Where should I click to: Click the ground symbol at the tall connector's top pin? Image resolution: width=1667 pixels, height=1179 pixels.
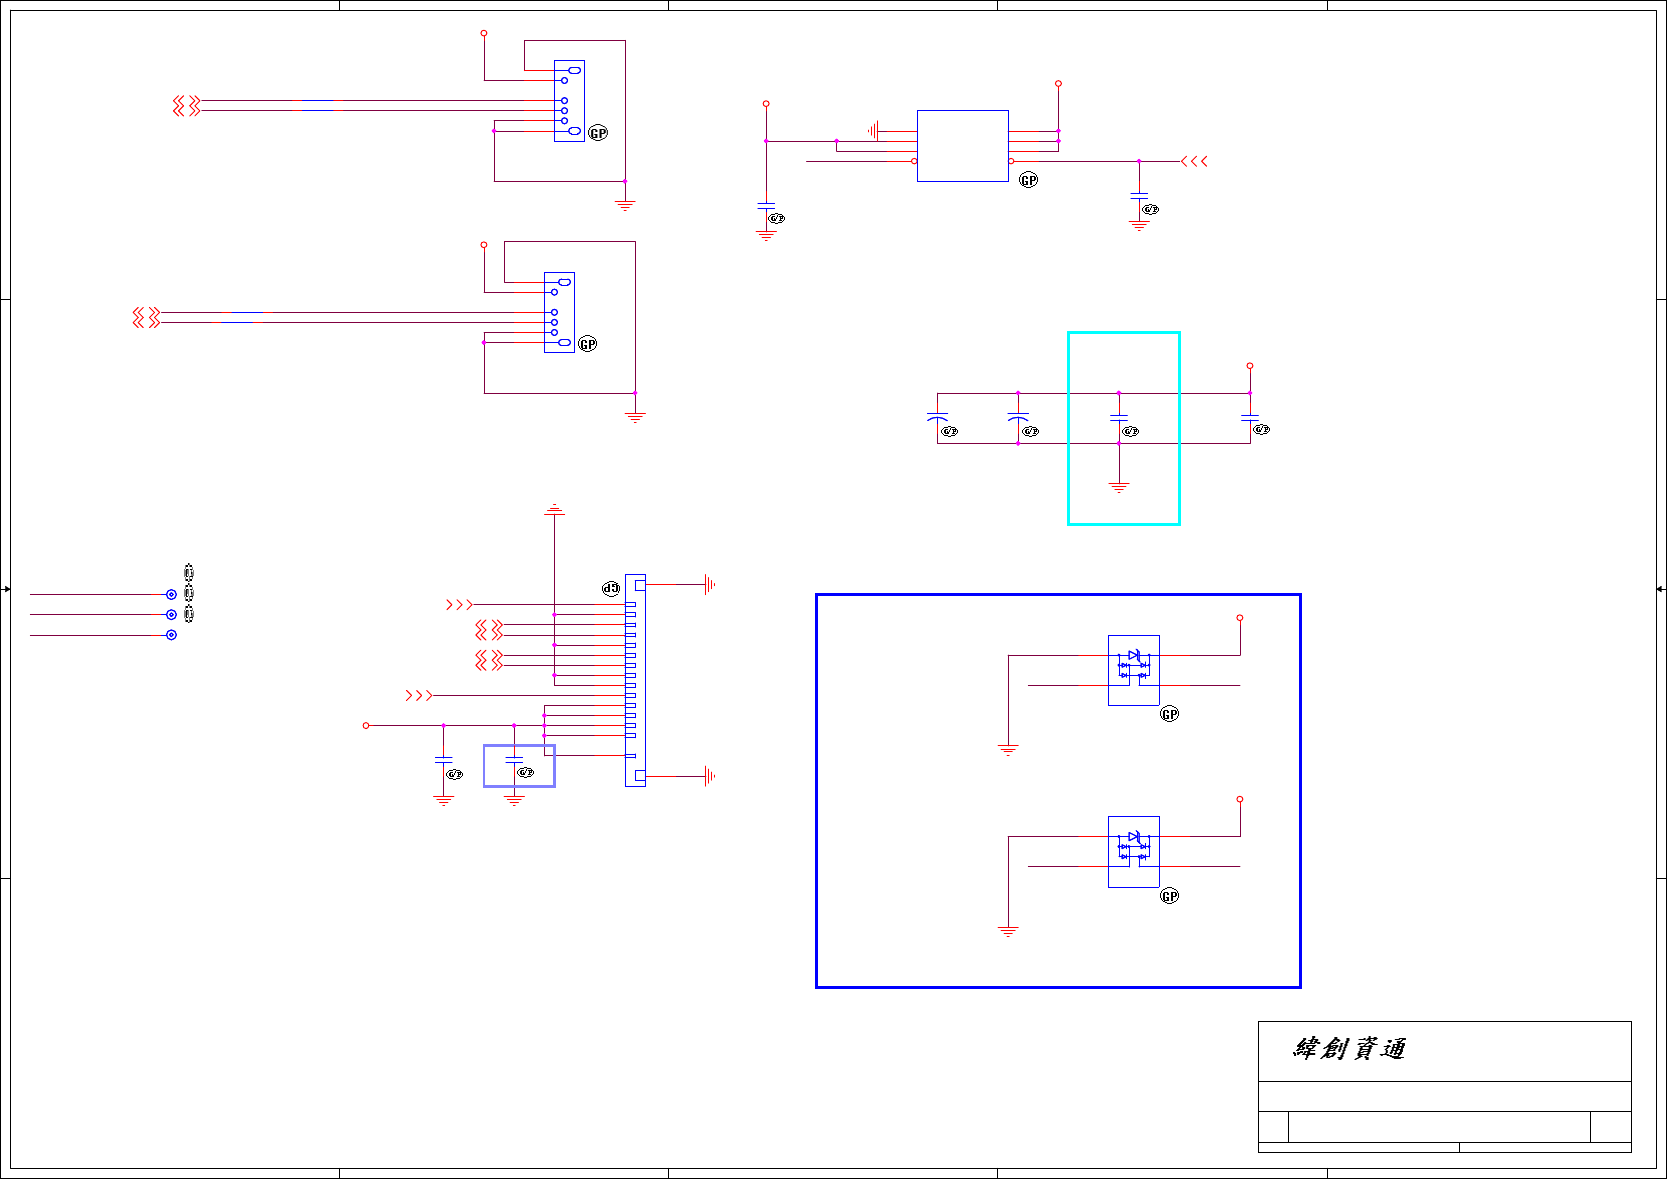point(710,585)
